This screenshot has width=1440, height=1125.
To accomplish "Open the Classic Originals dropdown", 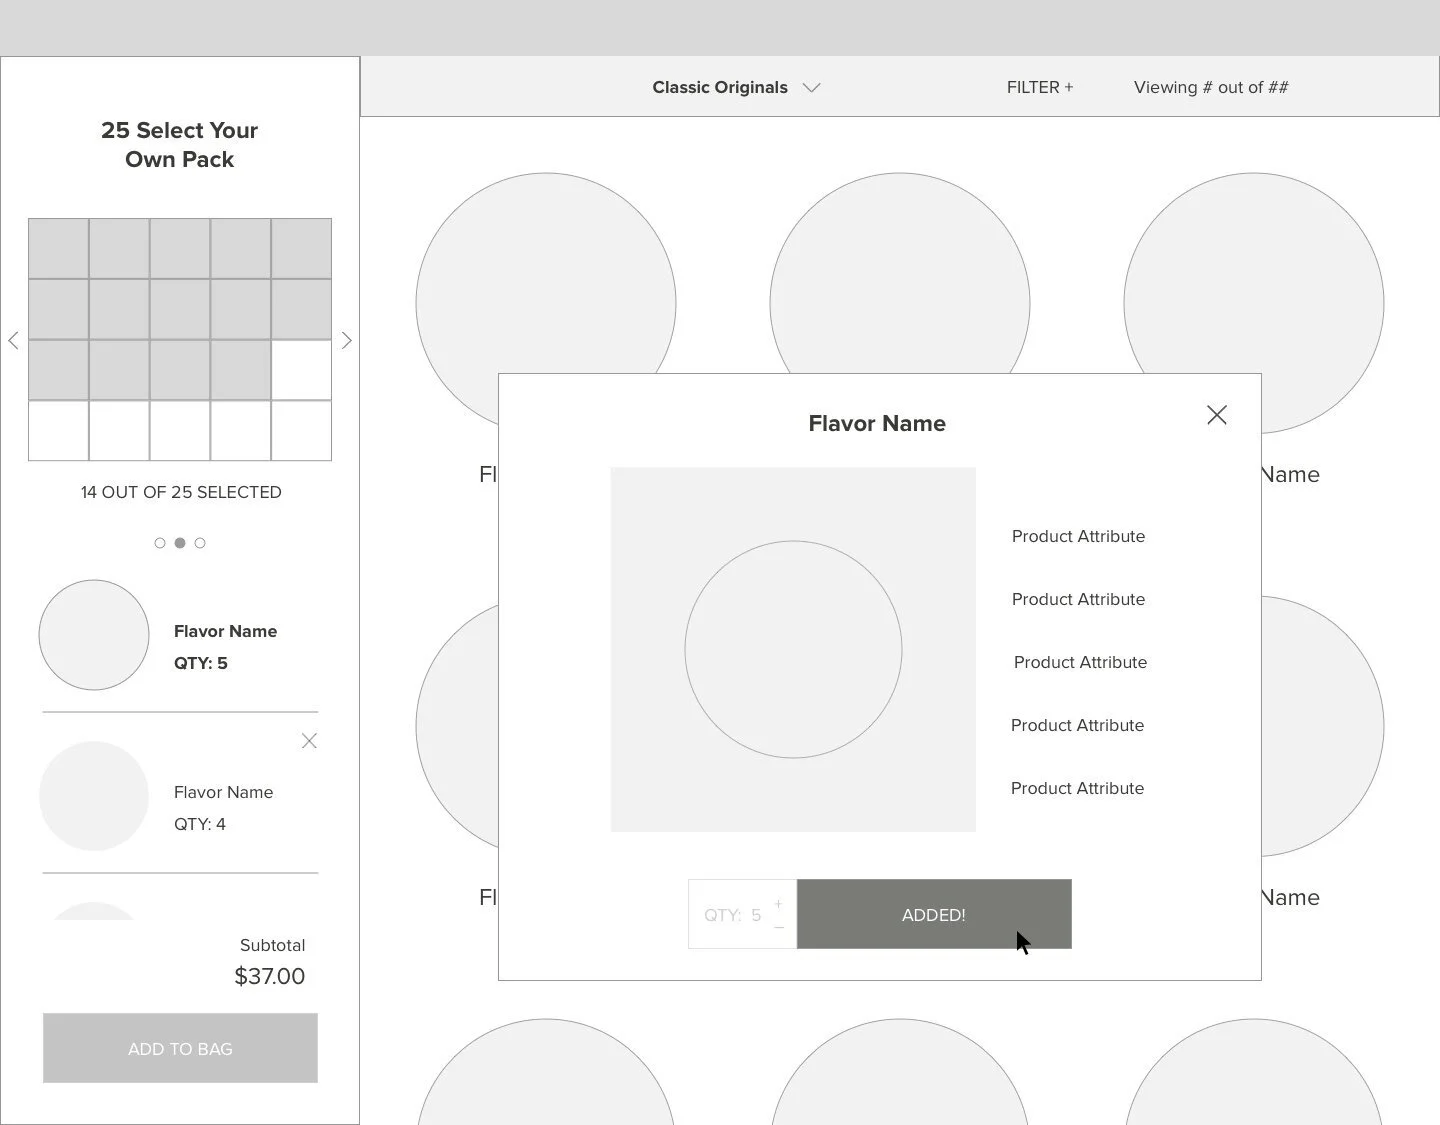I will 736,87.
